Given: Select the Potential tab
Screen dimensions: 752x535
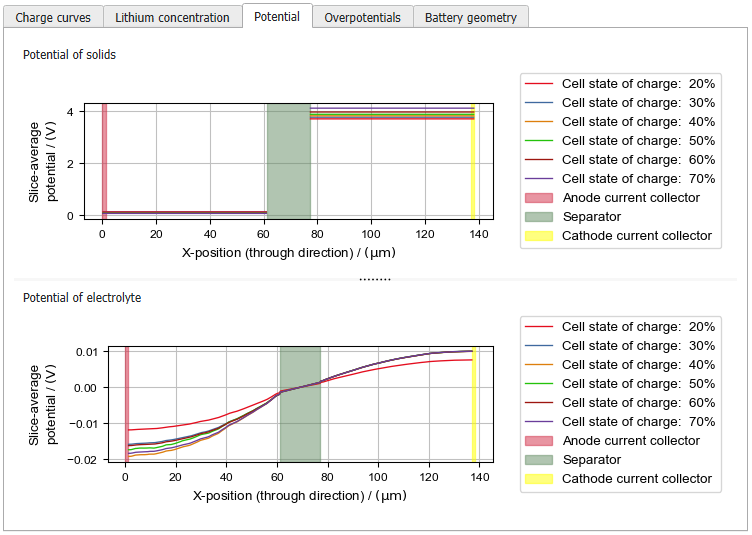Looking at the screenshot, I should [x=277, y=16].
